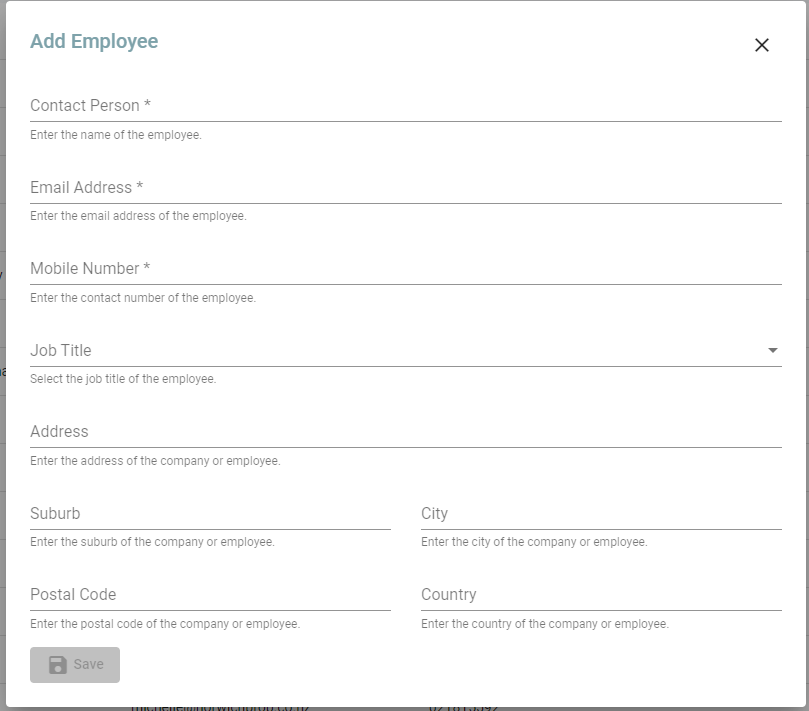Select the job title of the employee

click(400, 351)
